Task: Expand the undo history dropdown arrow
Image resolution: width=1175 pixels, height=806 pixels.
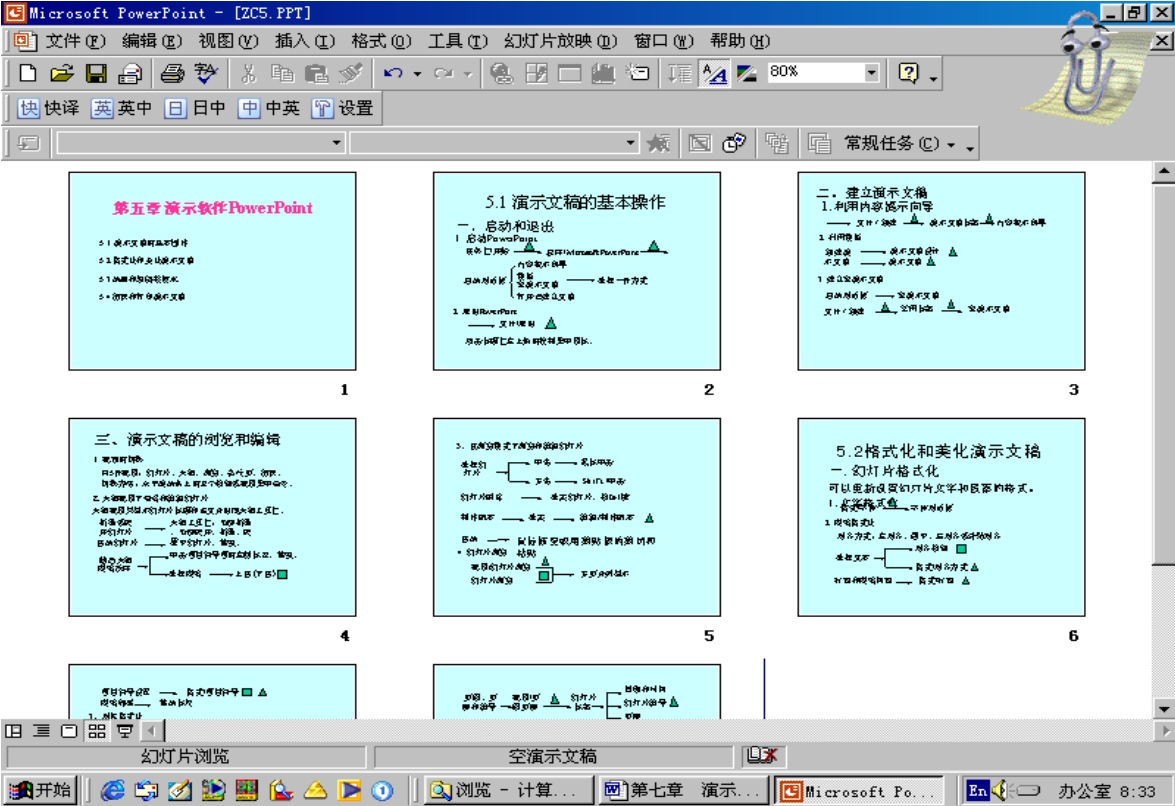Action: point(417,74)
